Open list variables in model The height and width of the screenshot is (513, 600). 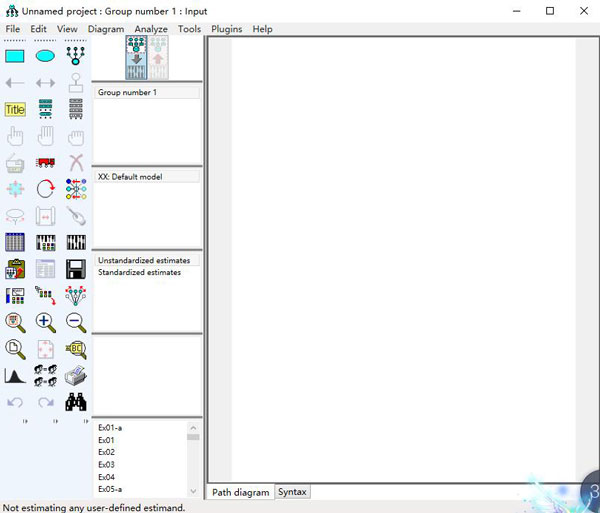pyautogui.click(x=45, y=109)
